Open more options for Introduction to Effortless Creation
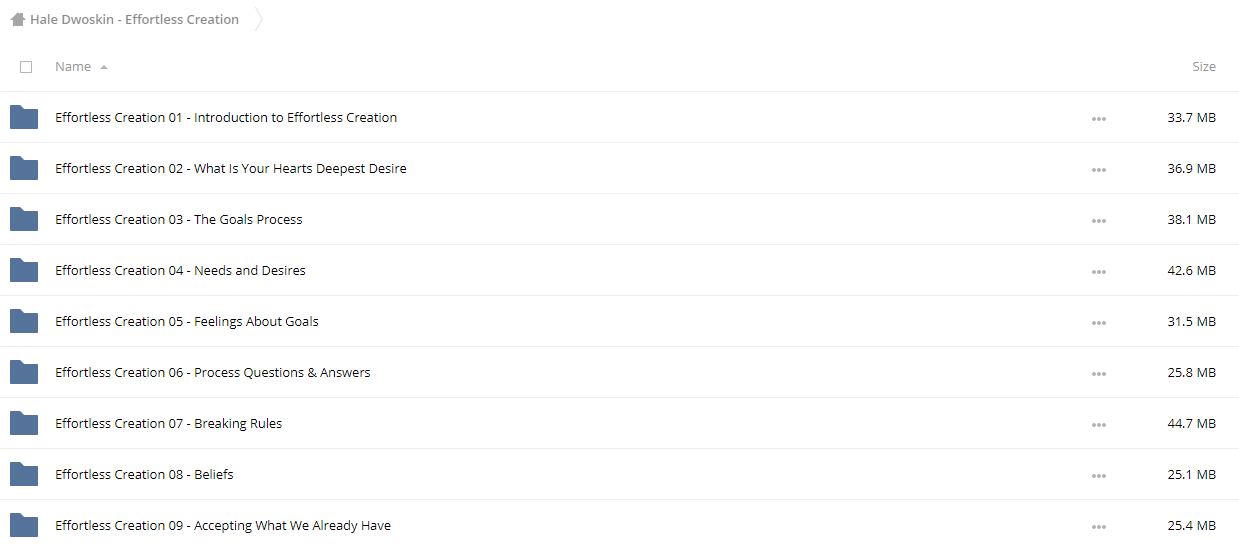 click(1099, 119)
